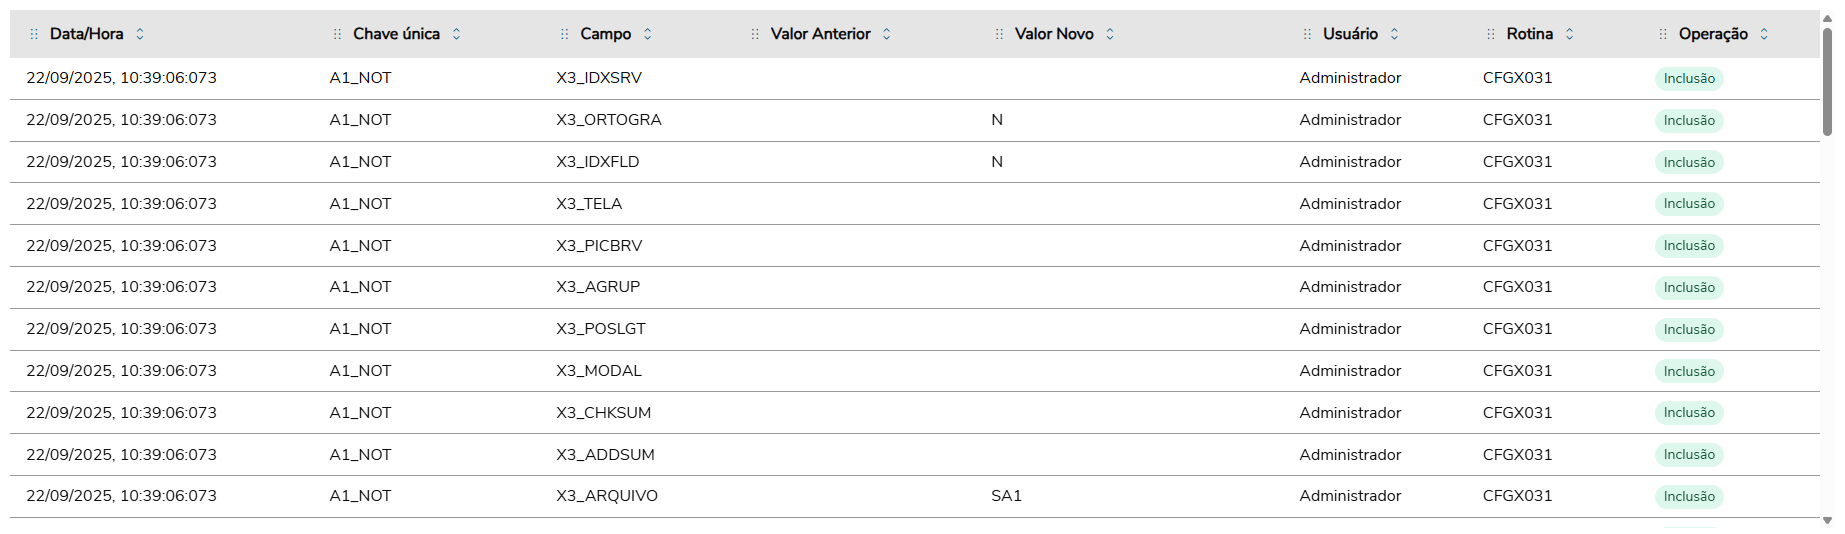The width and height of the screenshot is (1845, 534).
Task: Sort the table by Data/Hora arrows
Action: pos(140,34)
